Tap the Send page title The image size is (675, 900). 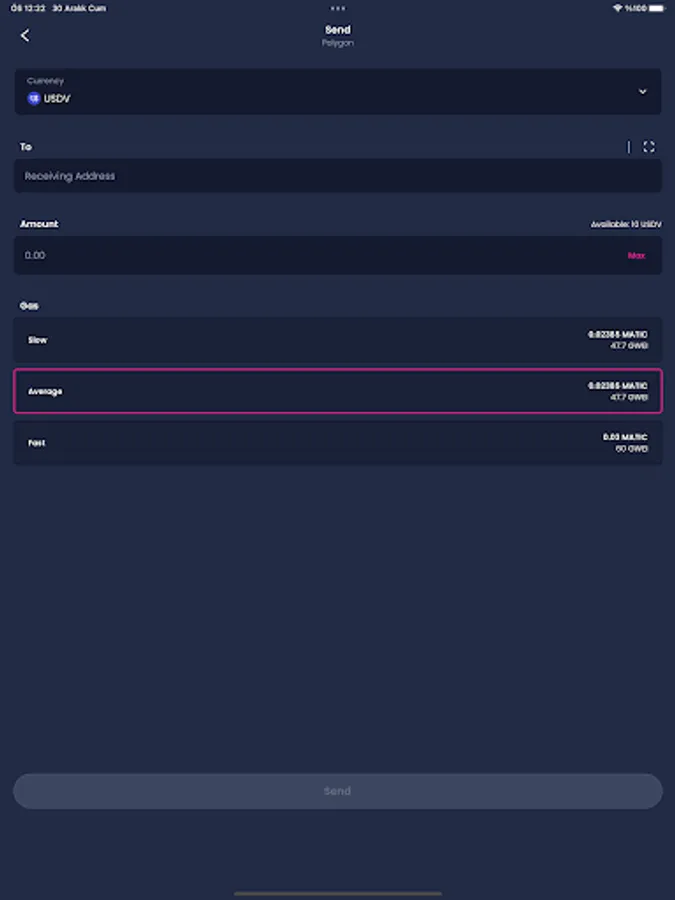pyautogui.click(x=338, y=30)
